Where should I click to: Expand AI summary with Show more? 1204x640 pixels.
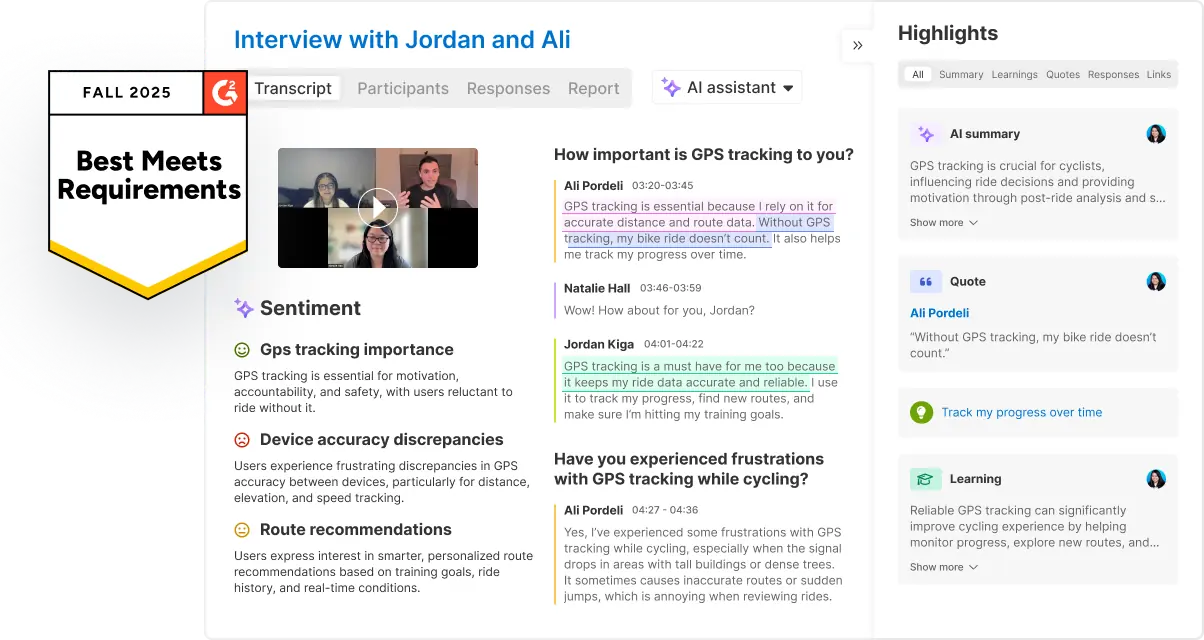tap(943, 223)
